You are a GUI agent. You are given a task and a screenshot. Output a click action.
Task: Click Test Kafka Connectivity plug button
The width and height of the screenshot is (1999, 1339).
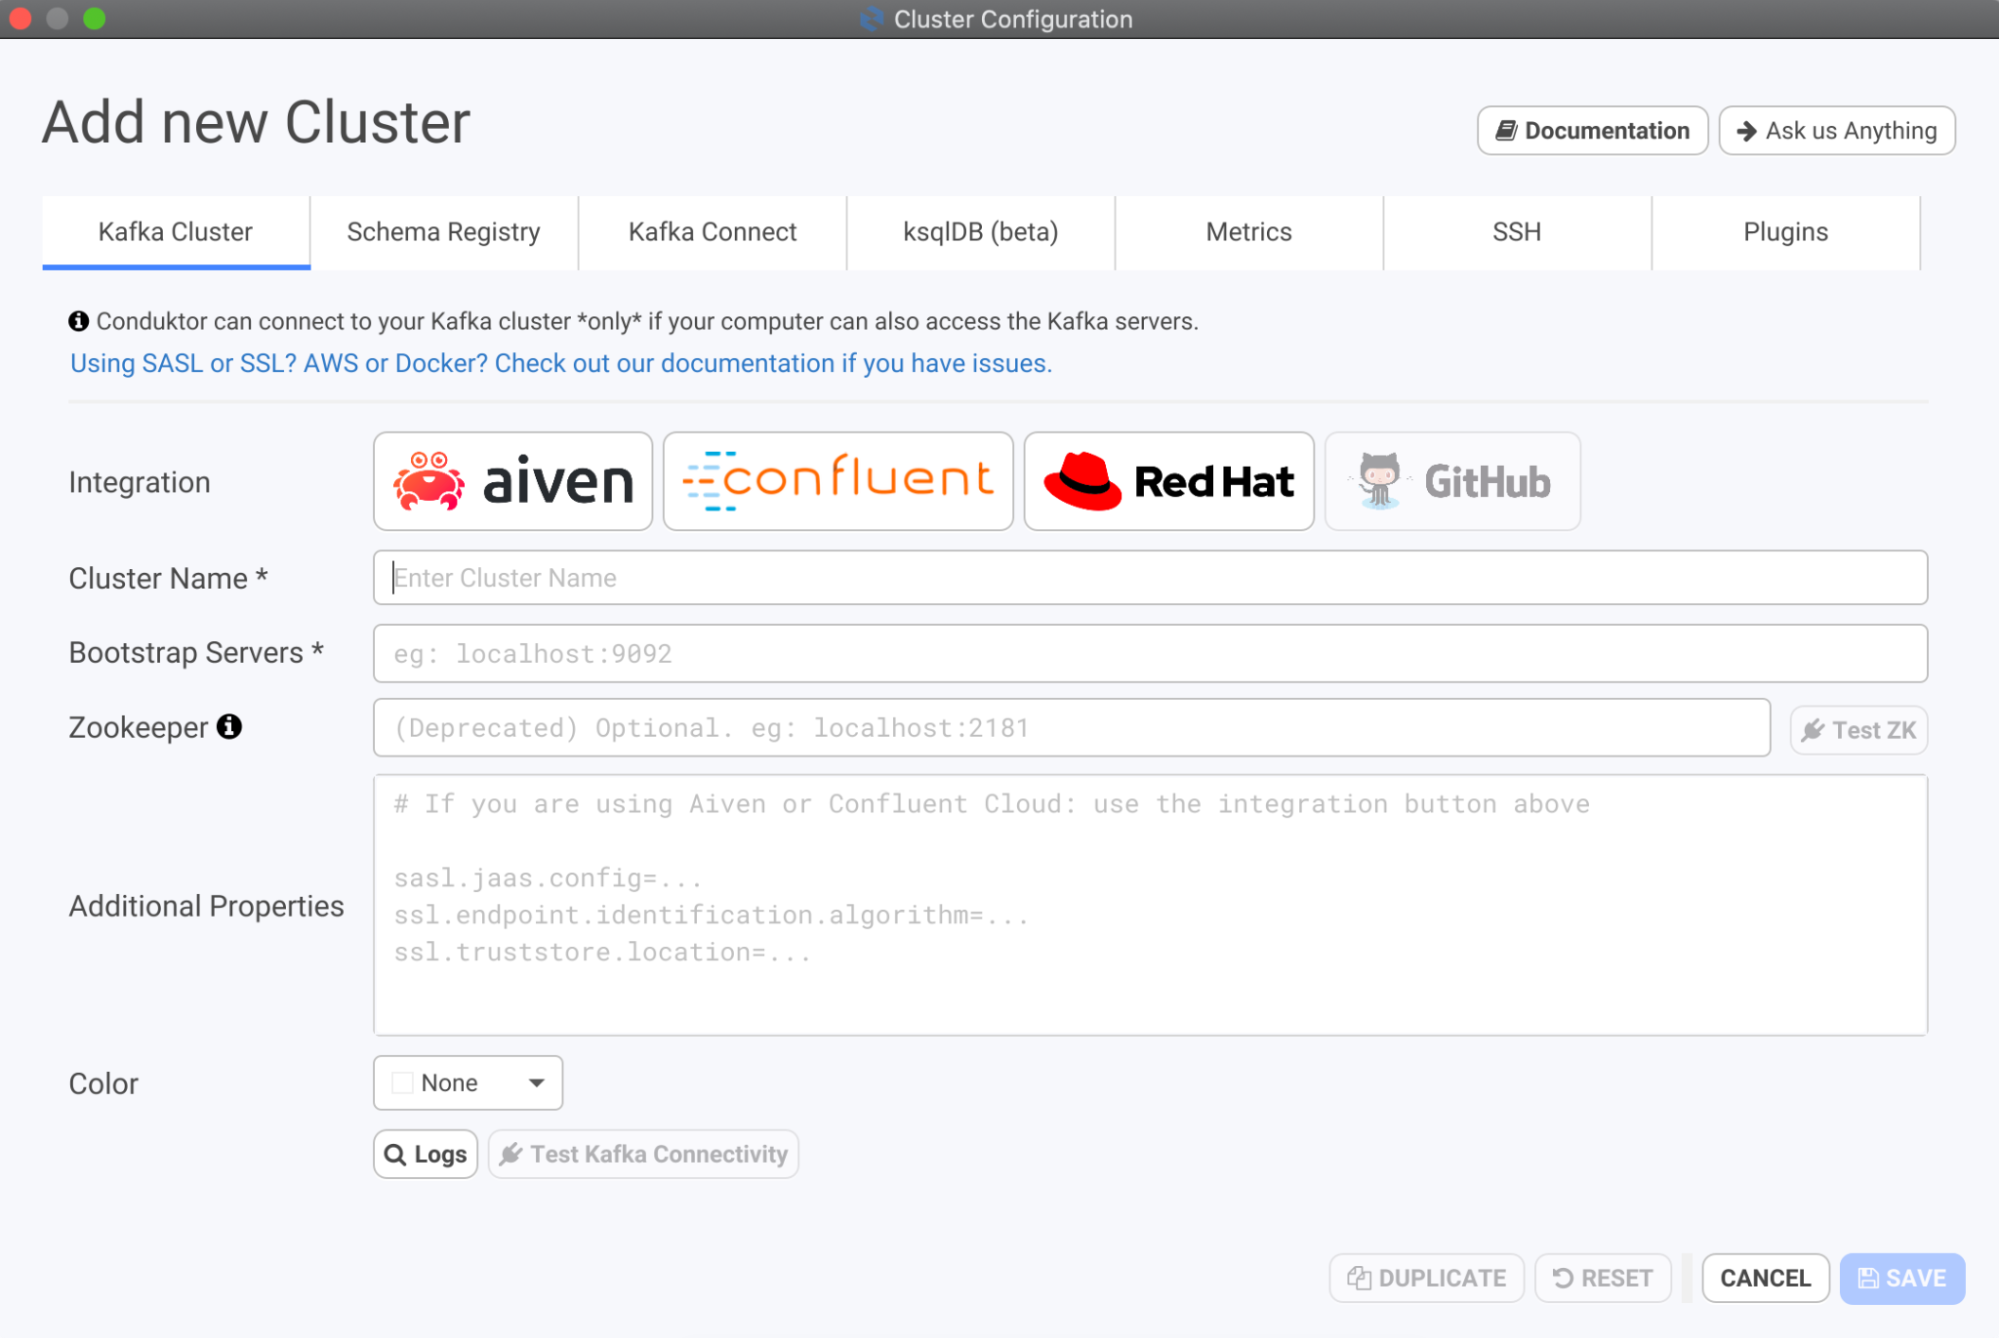643,1154
